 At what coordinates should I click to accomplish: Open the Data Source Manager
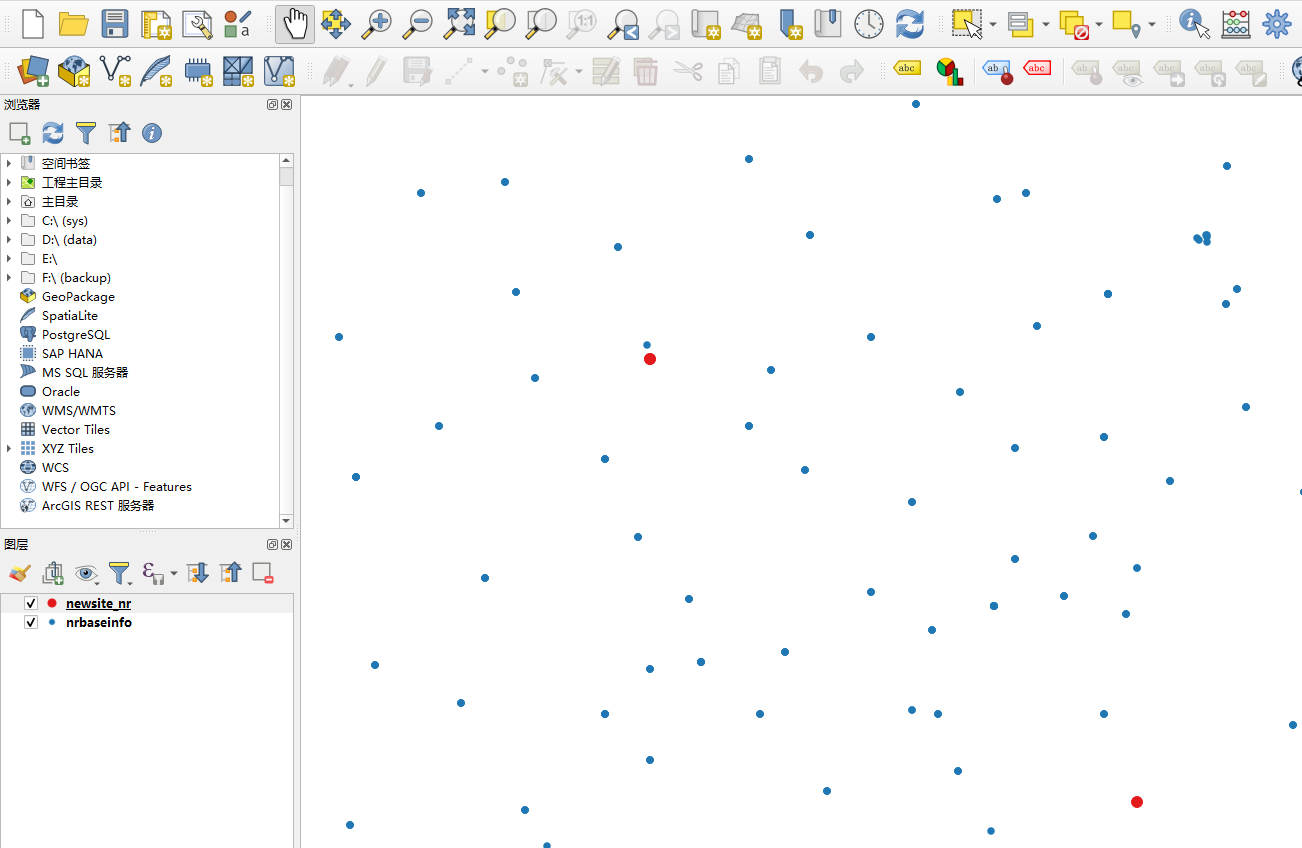pyautogui.click(x=33, y=70)
